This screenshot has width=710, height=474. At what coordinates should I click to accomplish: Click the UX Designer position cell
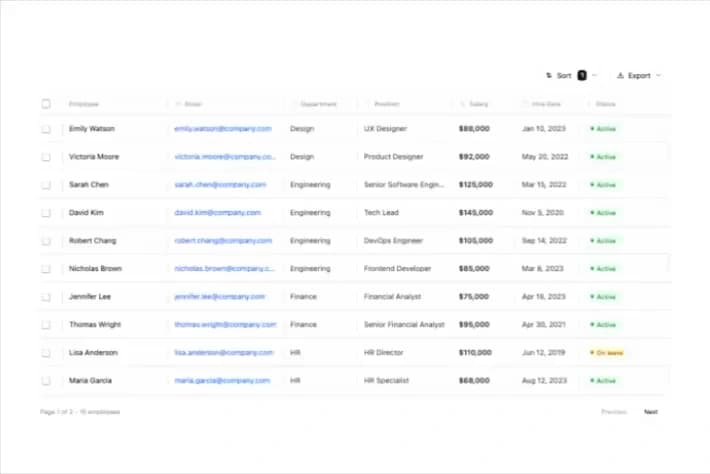point(385,129)
